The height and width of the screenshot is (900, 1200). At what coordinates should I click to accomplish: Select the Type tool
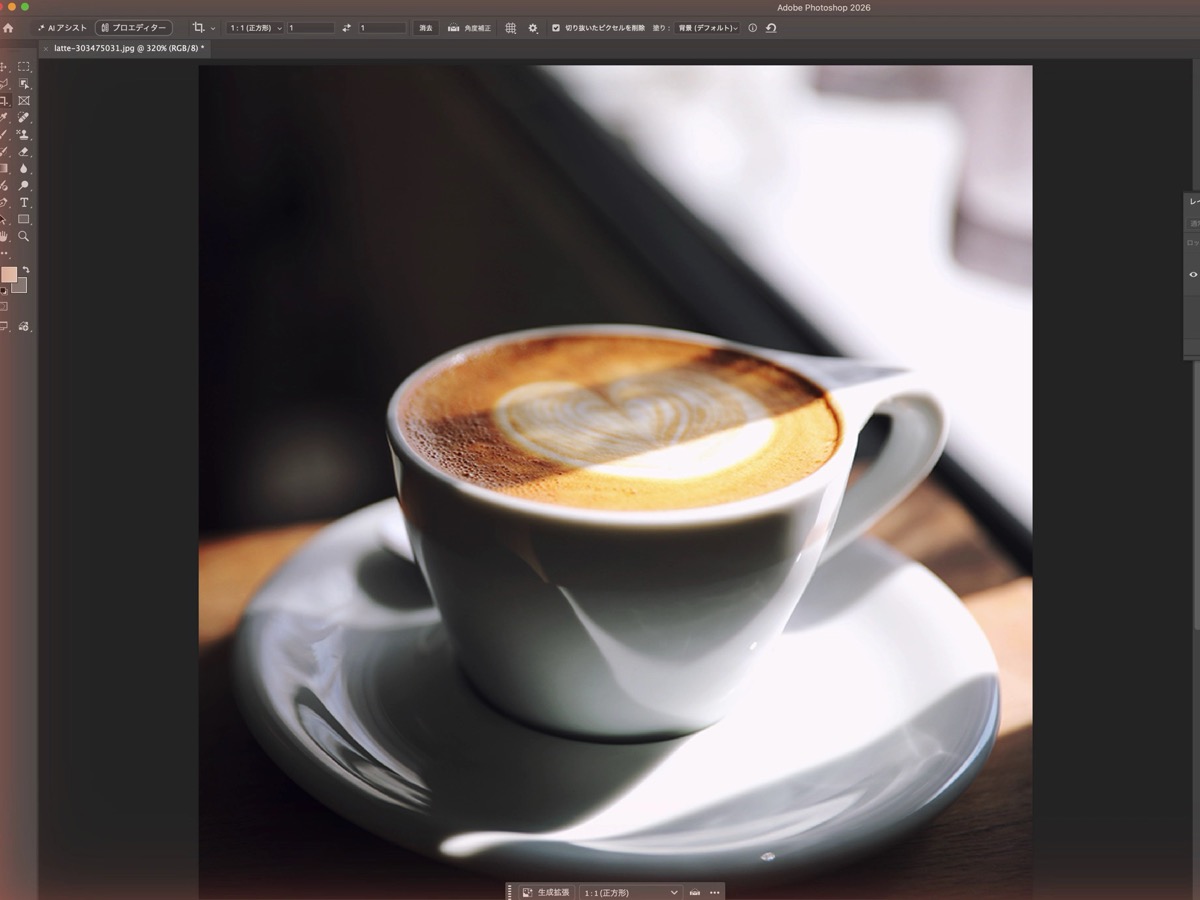tap(24, 202)
